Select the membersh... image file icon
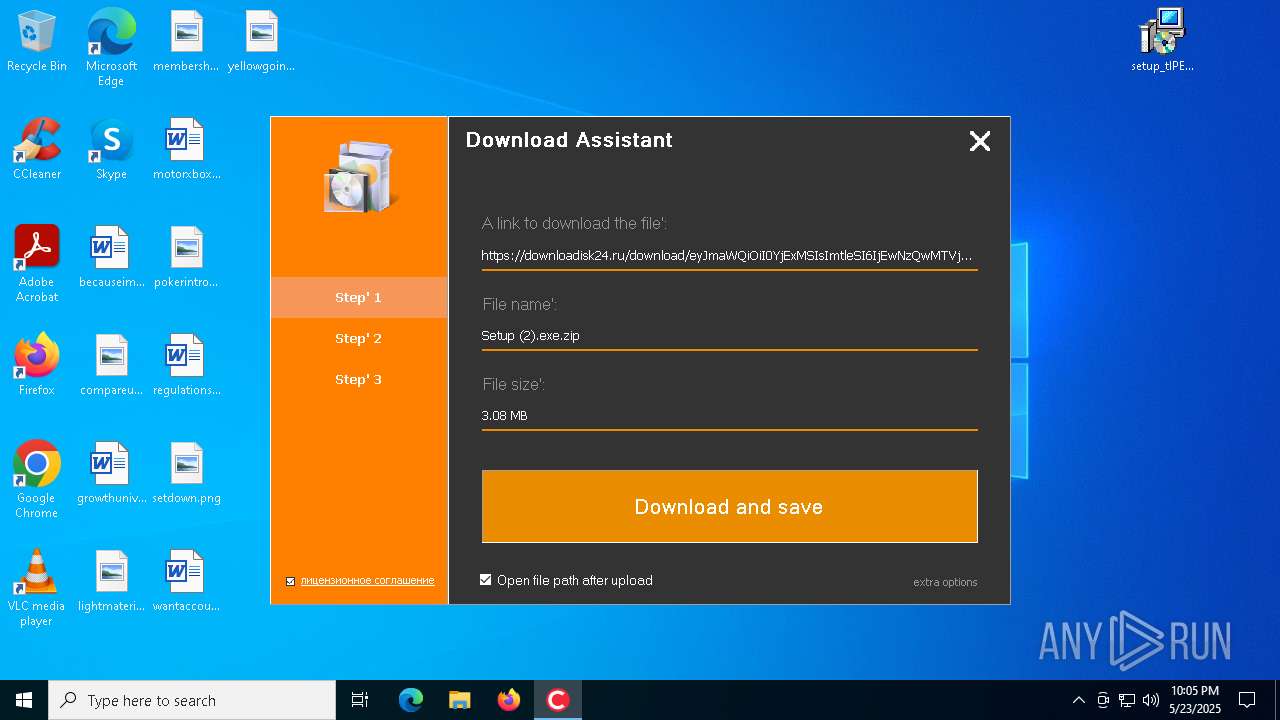Viewport: 1280px width, 720px height. pyautogui.click(x=186, y=41)
